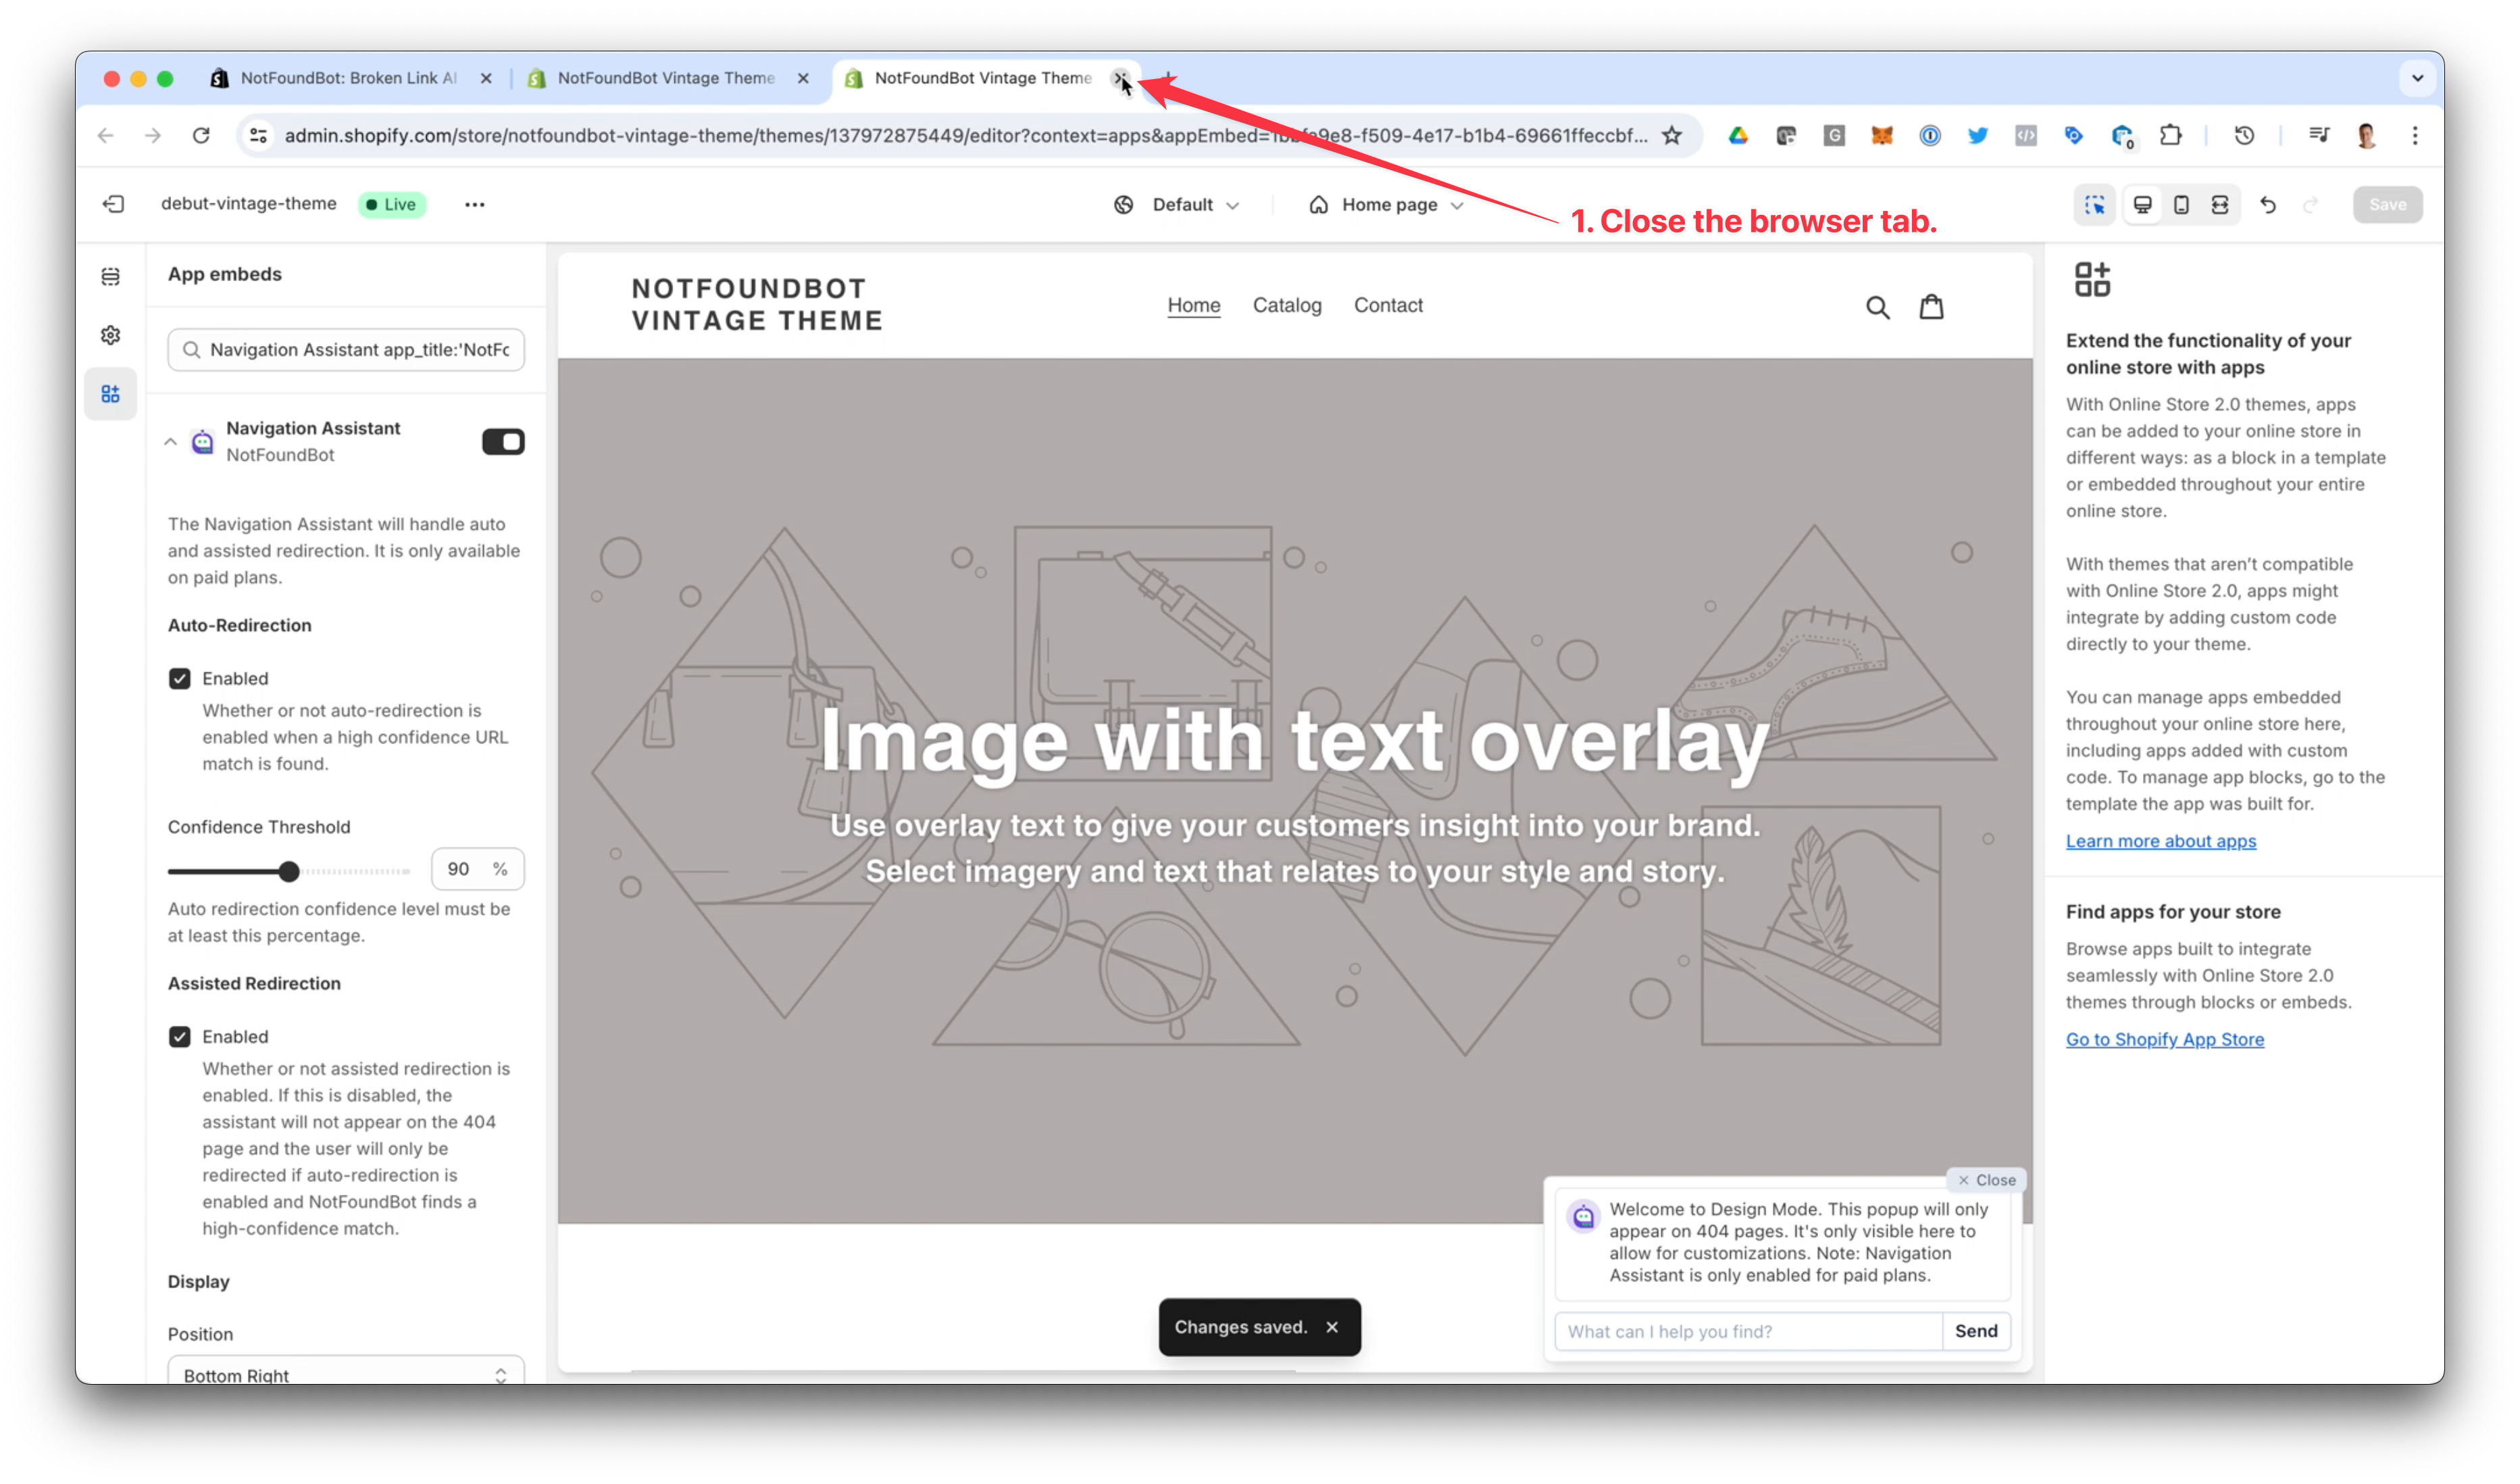The image size is (2520, 1484).
Task: Exit the theme editor
Action: tap(114, 204)
